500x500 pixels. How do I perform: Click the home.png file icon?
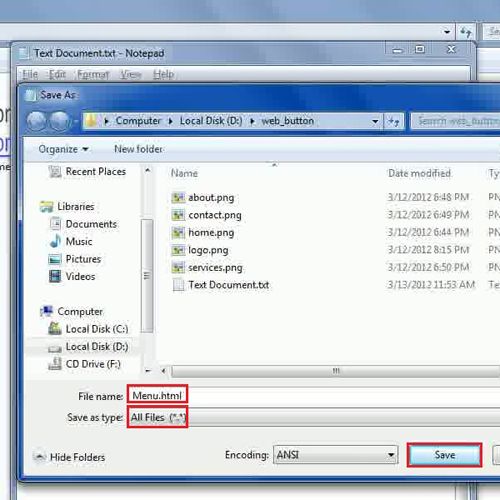178,232
